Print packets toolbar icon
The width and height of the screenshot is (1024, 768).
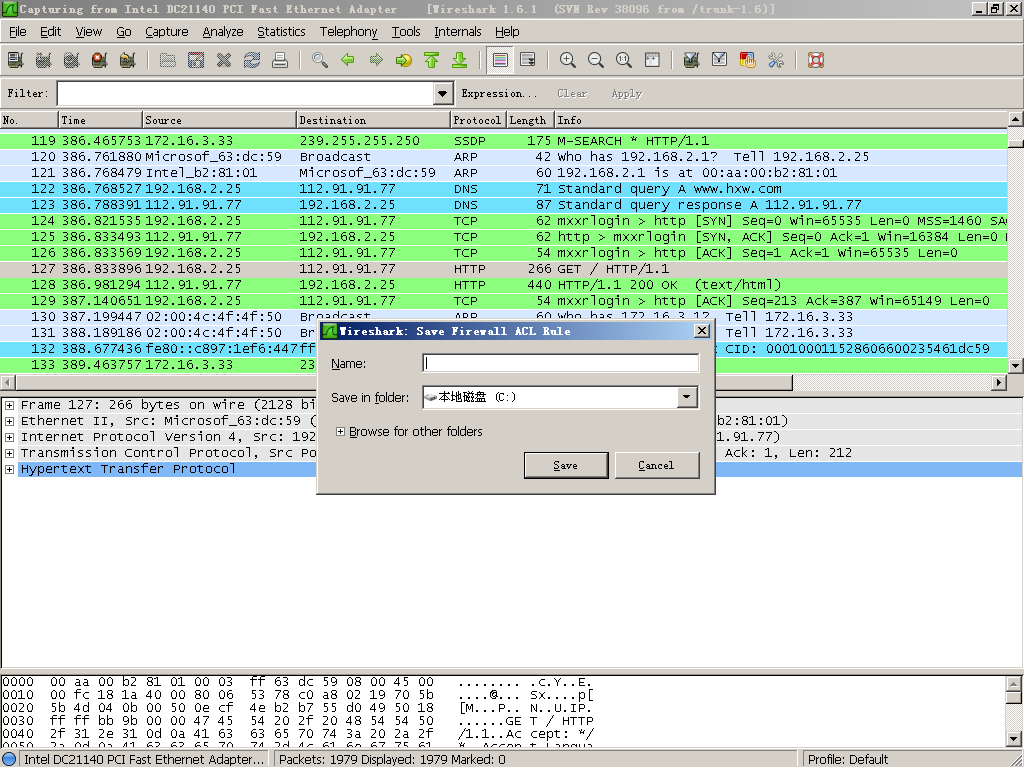[280, 60]
